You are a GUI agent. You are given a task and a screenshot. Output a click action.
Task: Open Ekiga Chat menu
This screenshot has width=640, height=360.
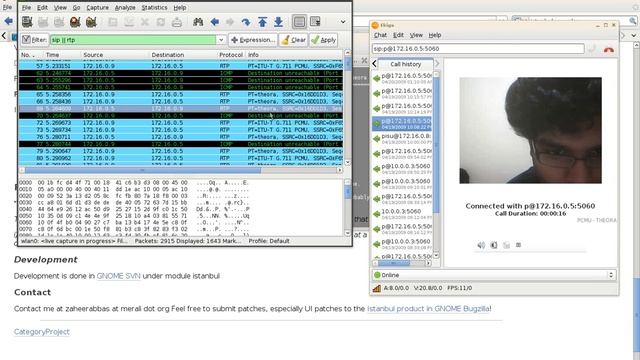tap(380, 35)
